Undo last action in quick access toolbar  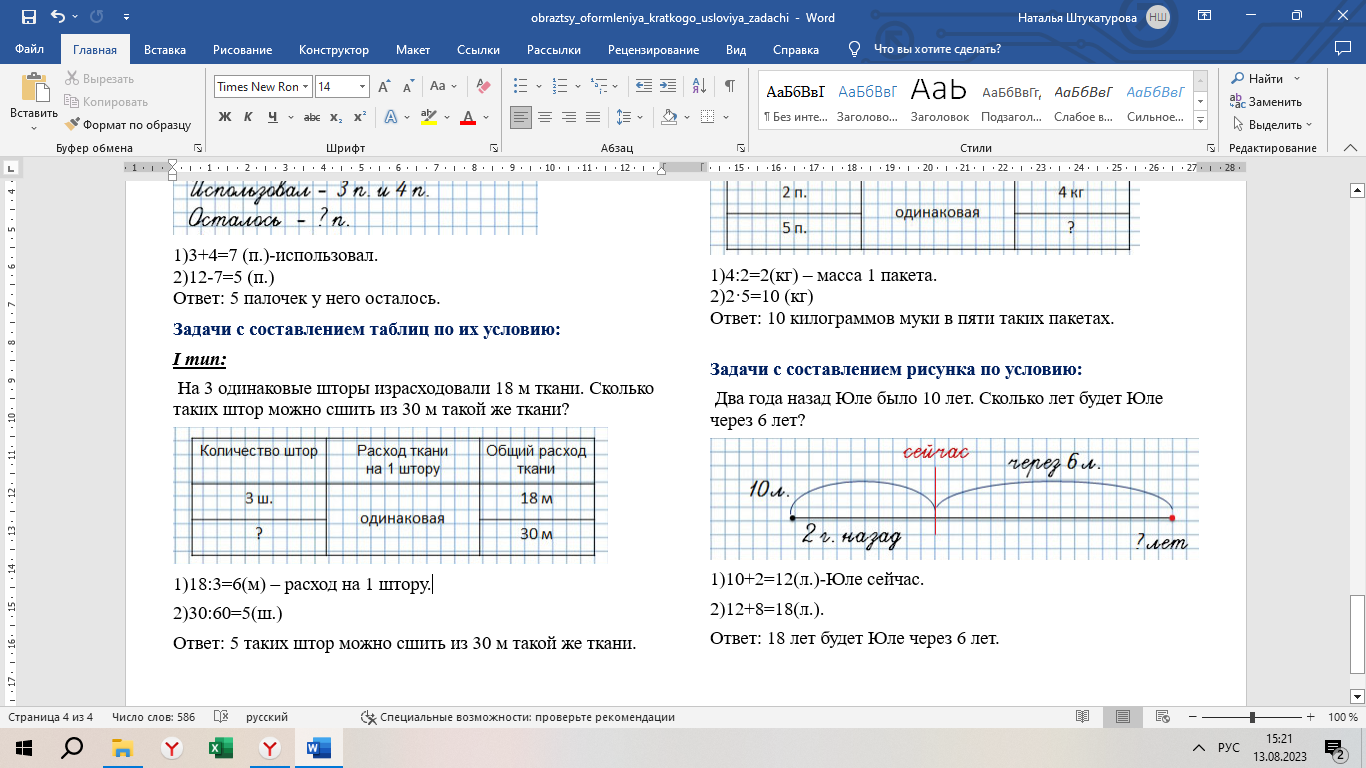(57, 17)
